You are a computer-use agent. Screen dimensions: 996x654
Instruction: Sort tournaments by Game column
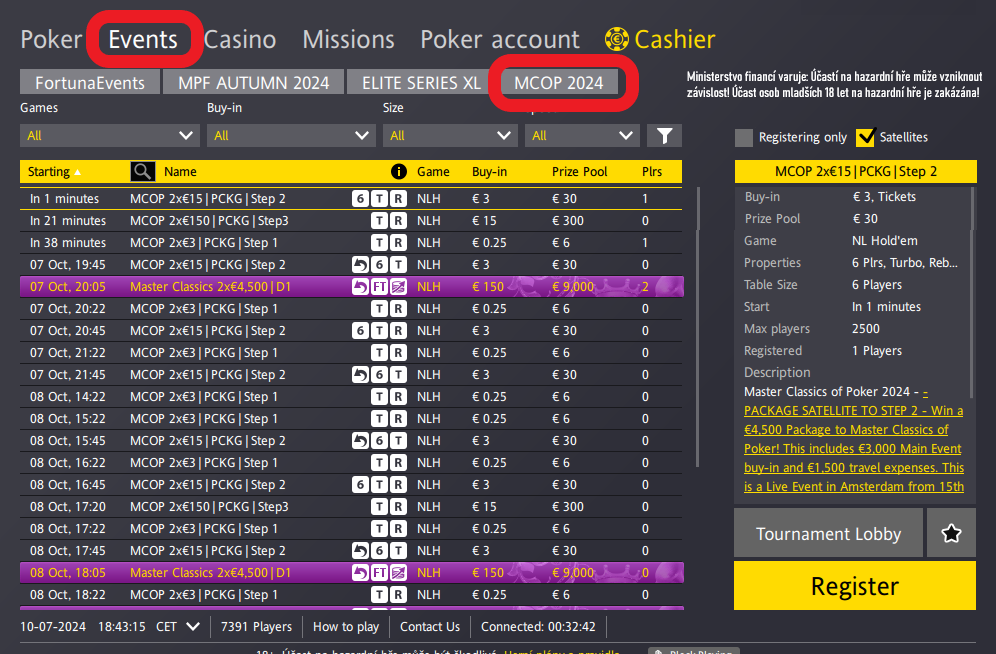433,171
